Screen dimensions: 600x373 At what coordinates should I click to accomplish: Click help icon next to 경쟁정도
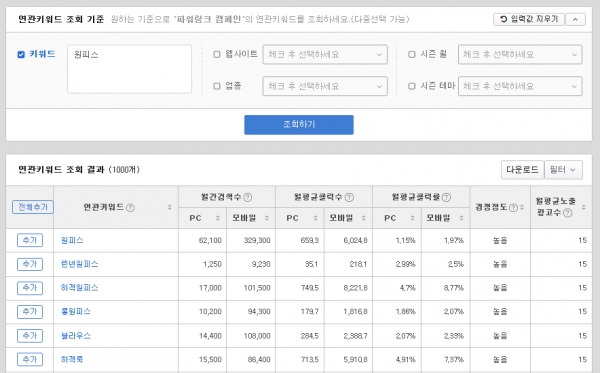point(513,207)
